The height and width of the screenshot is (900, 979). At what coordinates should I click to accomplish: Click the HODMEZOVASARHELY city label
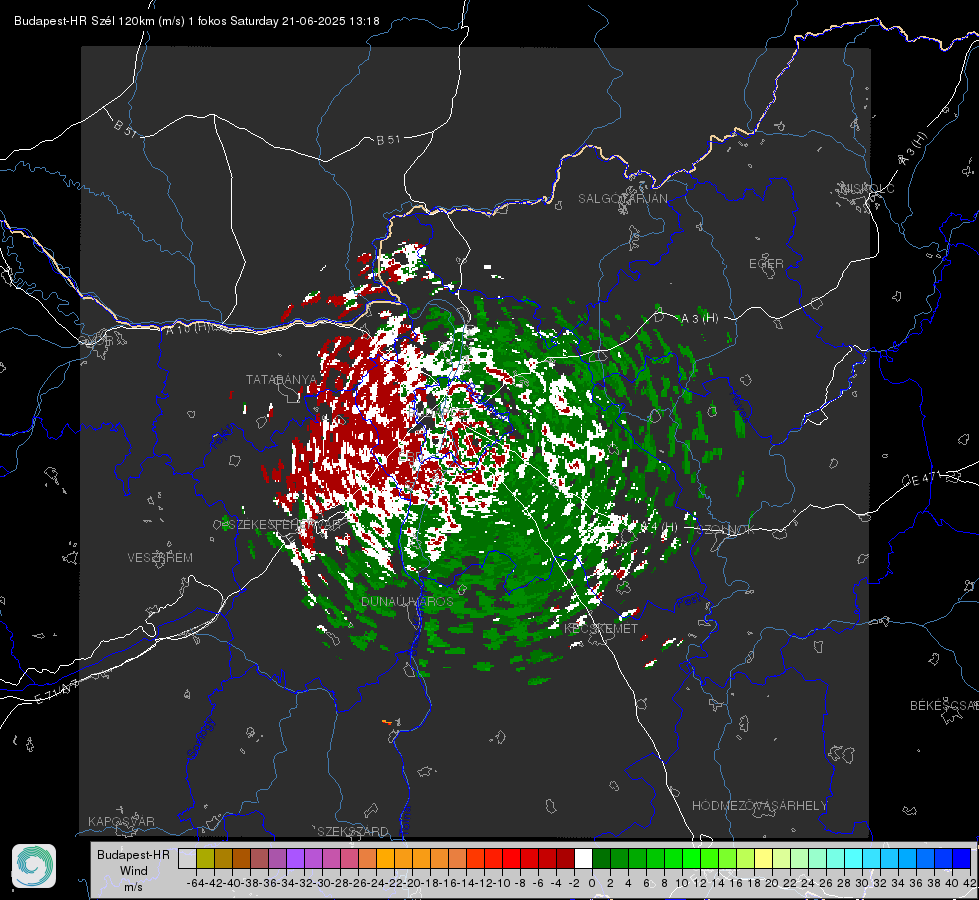(x=759, y=806)
